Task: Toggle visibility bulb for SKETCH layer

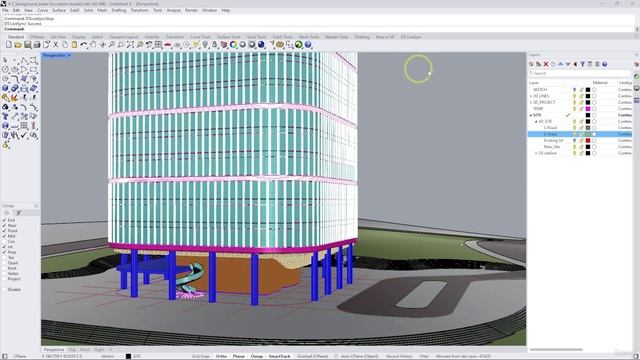Action: [574, 89]
